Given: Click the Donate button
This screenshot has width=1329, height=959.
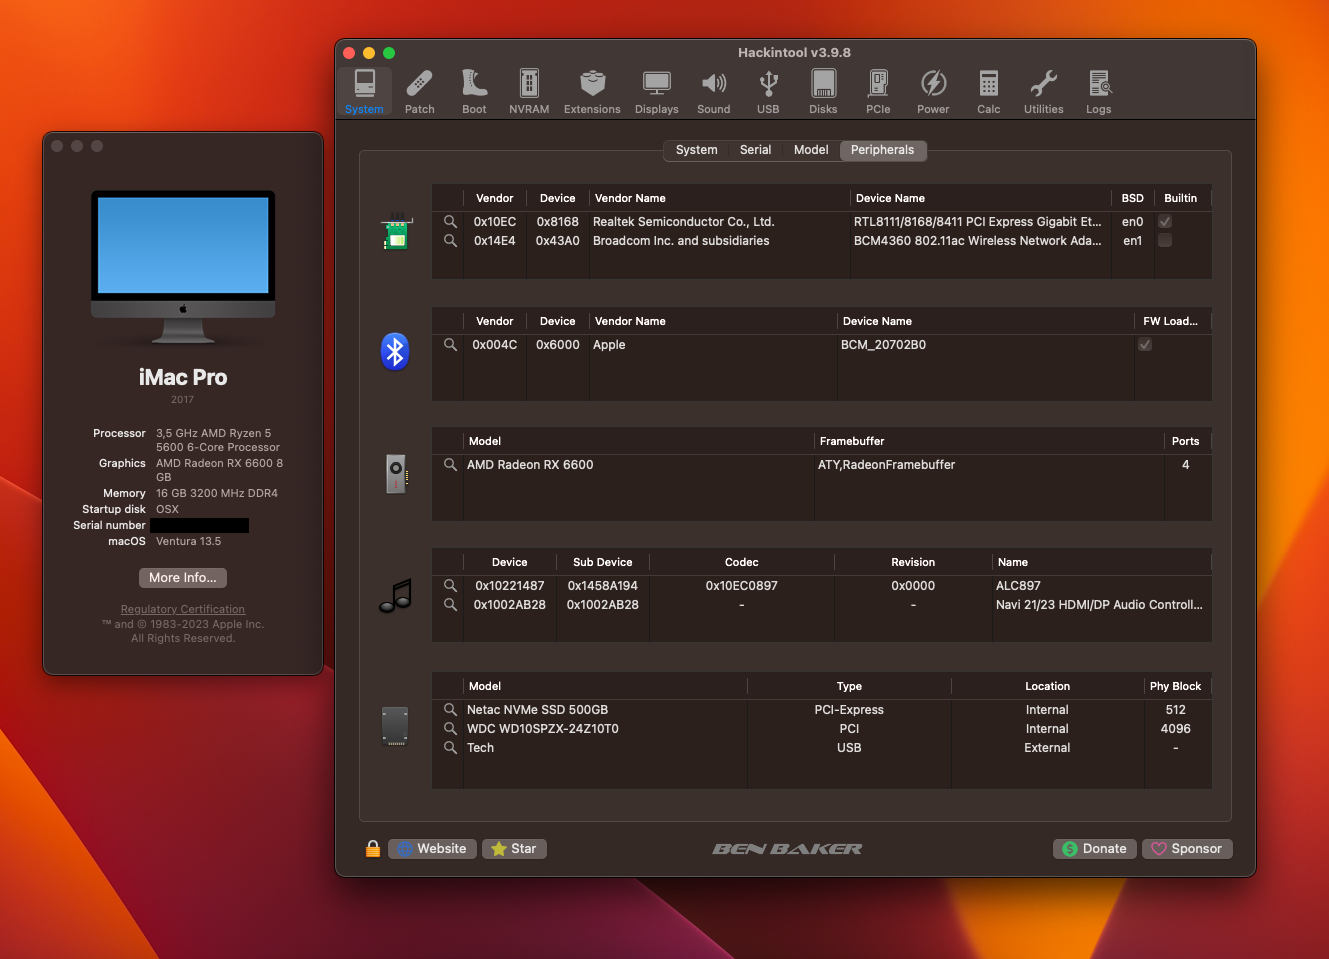Looking at the screenshot, I should (1095, 849).
